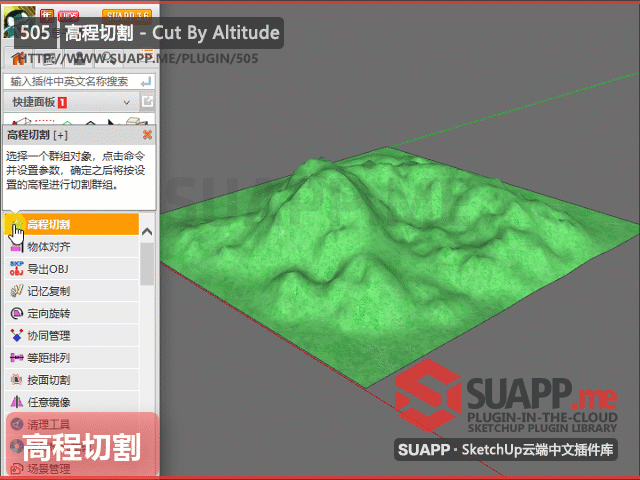Pop out the quick panel window
640x480 pixels.
tap(147, 101)
